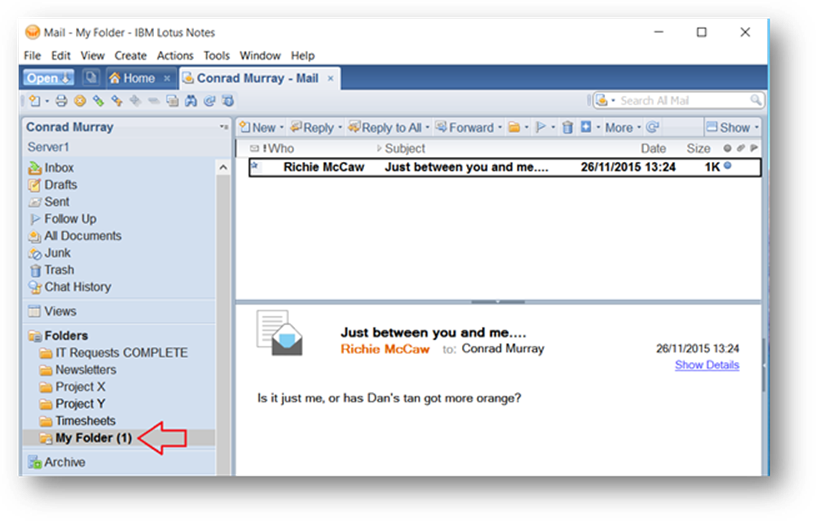Click the attachment paperclip column header
This screenshot has height=521, width=816.
(741, 148)
